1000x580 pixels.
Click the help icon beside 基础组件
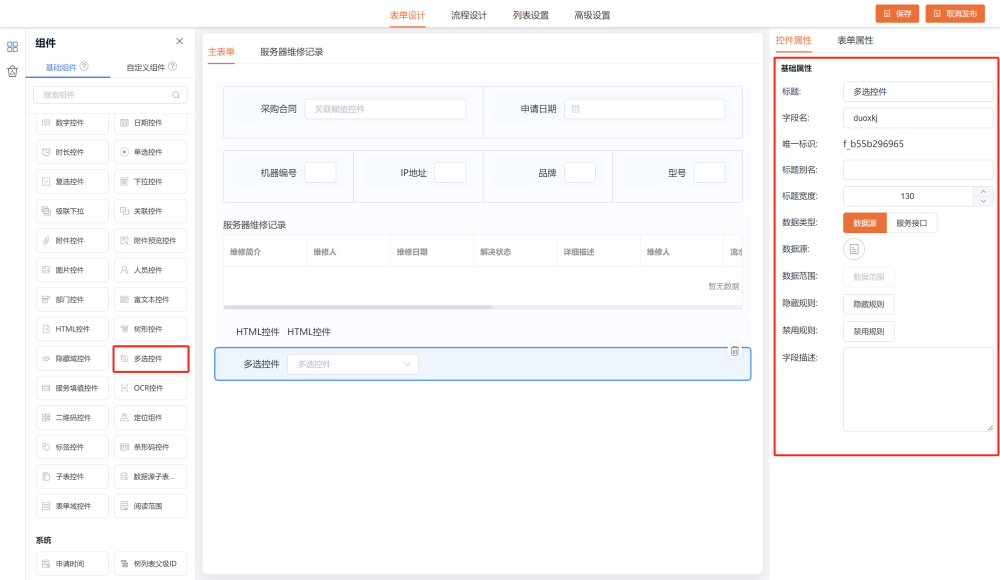(84, 67)
